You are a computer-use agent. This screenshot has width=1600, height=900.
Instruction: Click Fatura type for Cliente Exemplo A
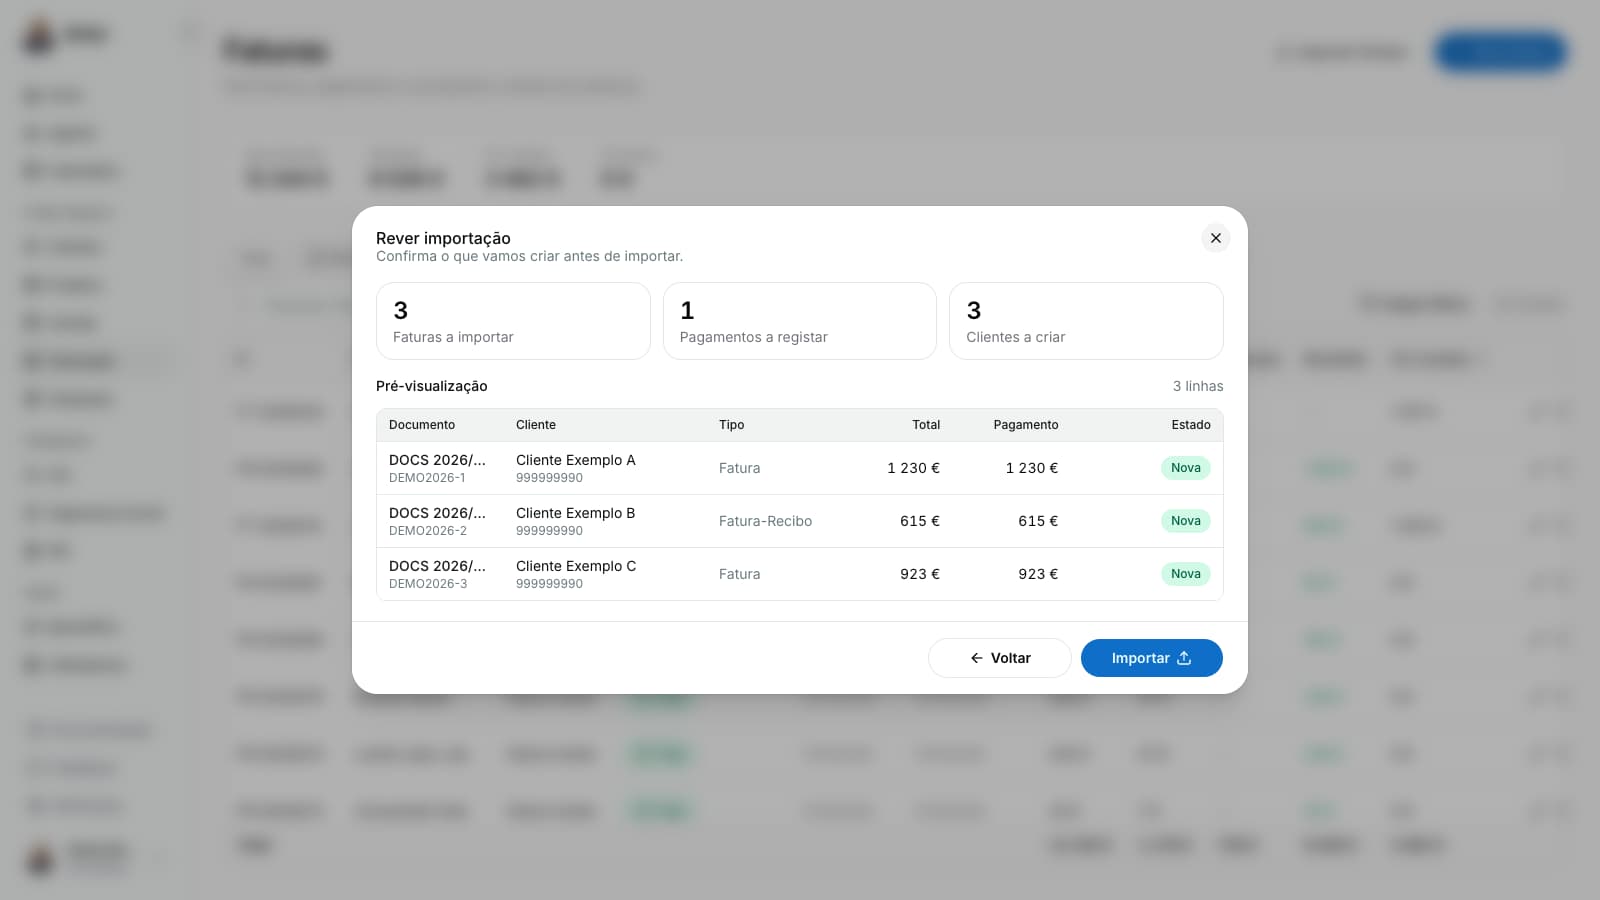(x=739, y=468)
